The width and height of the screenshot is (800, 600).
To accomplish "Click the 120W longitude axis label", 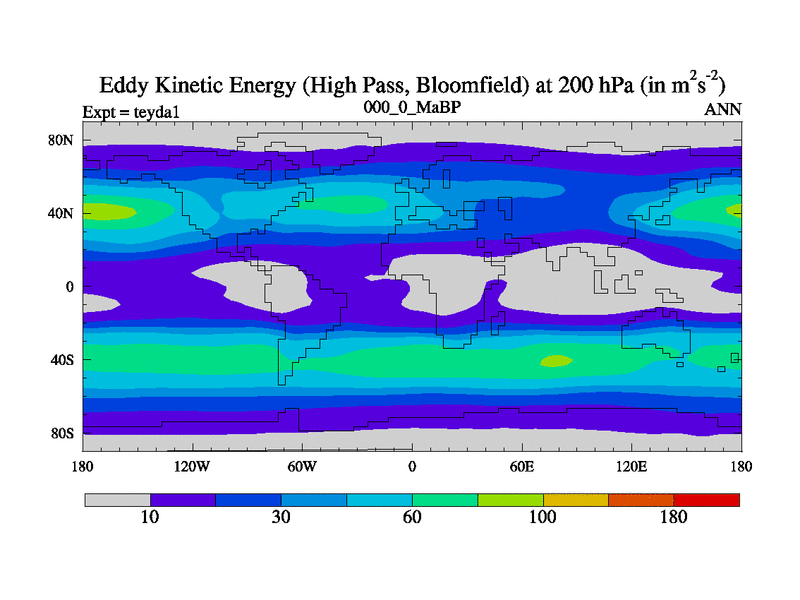I will pos(191,466).
